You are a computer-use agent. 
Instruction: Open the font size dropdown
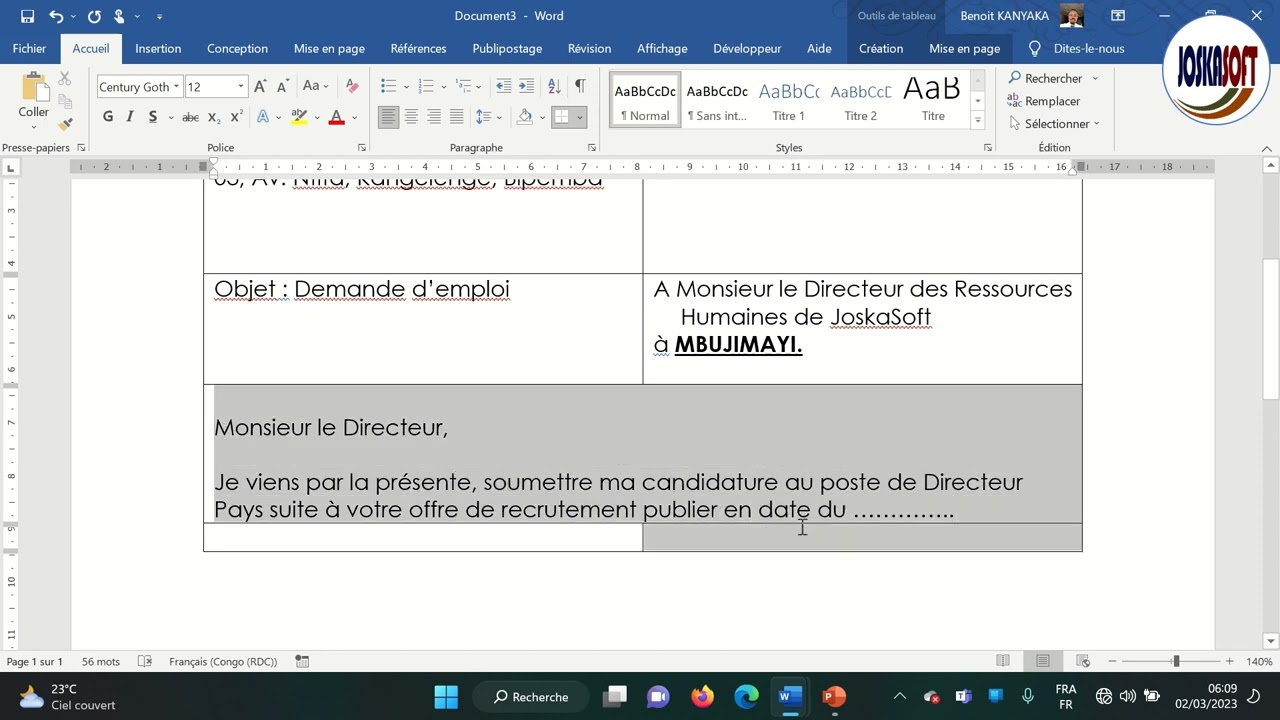(x=240, y=87)
